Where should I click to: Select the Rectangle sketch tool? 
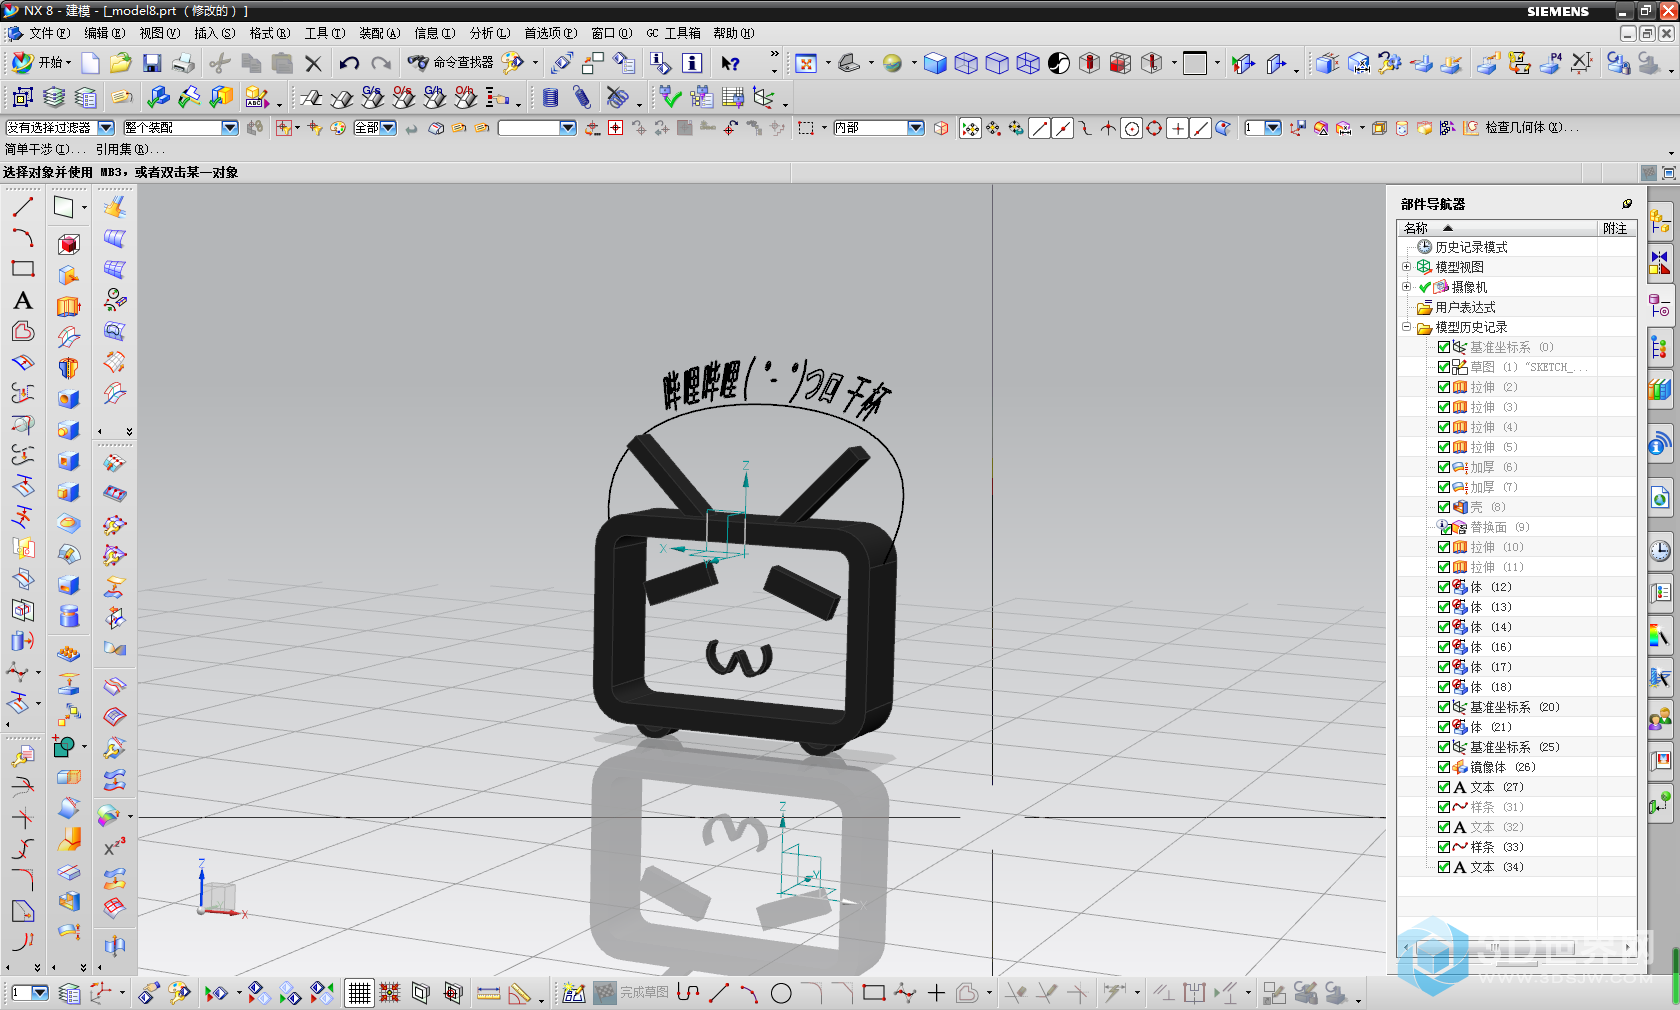(x=23, y=269)
